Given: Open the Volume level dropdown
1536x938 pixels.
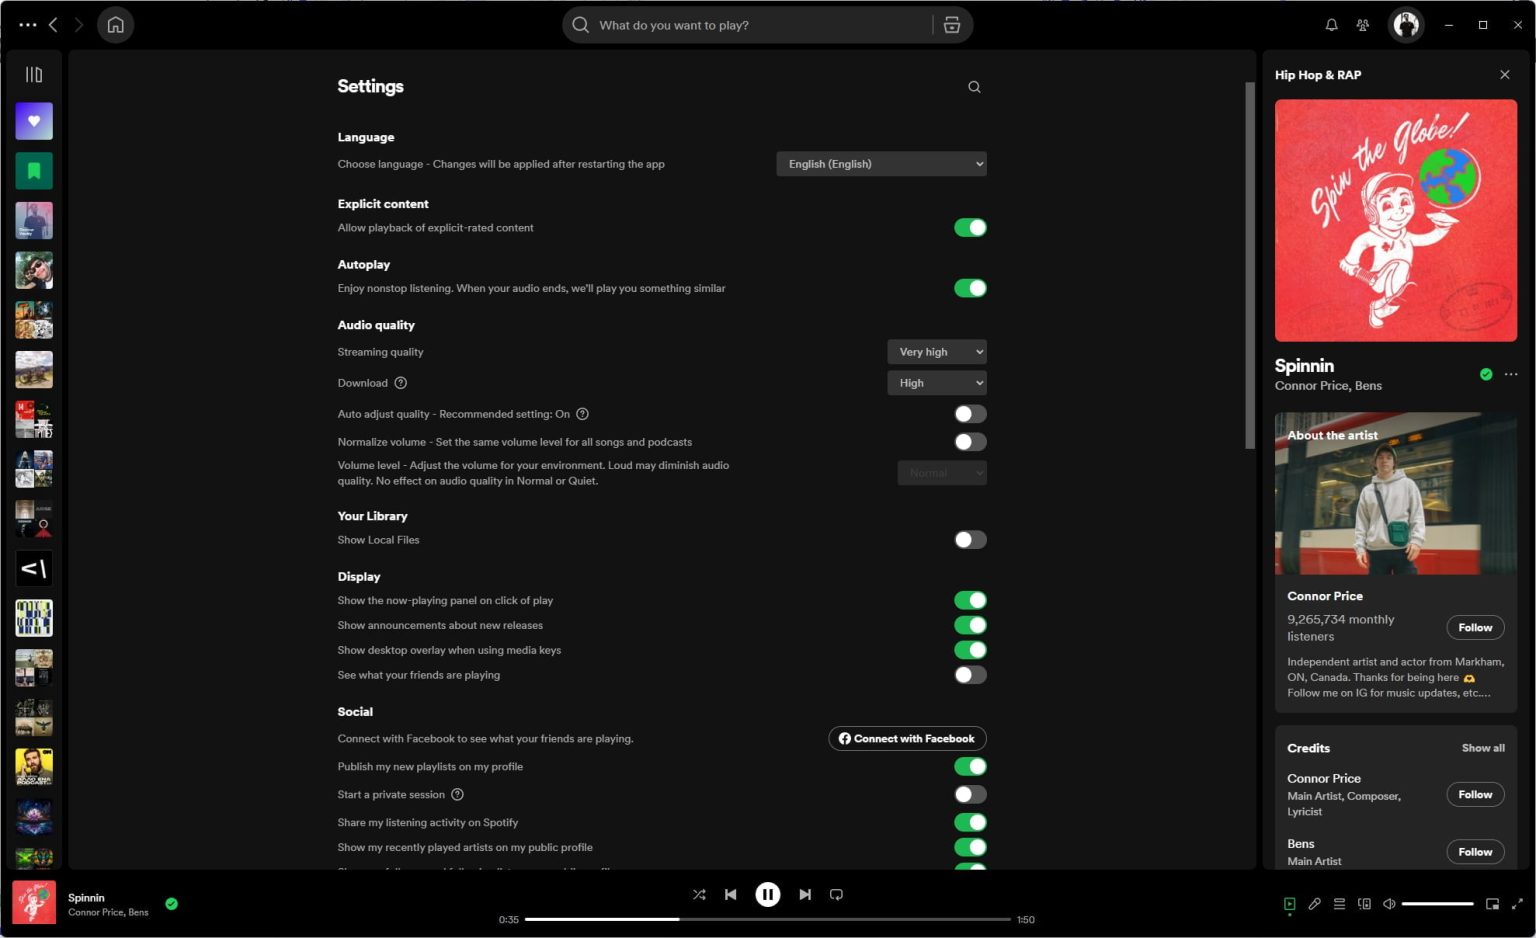Looking at the screenshot, I should (942, 473).
